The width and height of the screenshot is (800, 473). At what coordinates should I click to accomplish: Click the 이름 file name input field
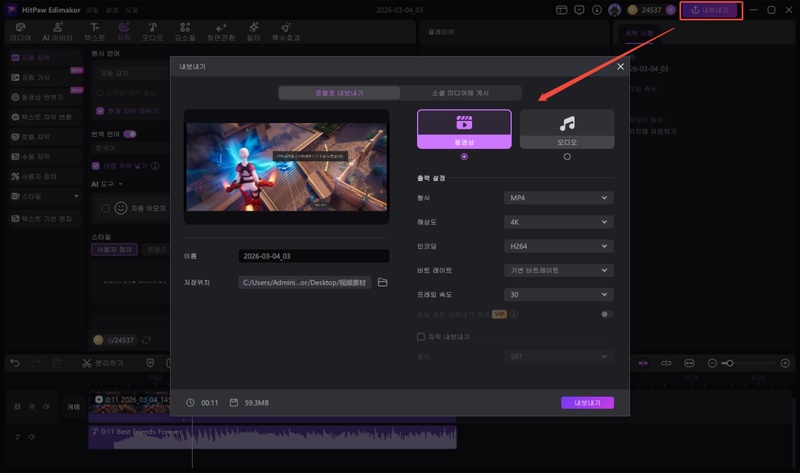pyautogui.click(x=305, y=257)
